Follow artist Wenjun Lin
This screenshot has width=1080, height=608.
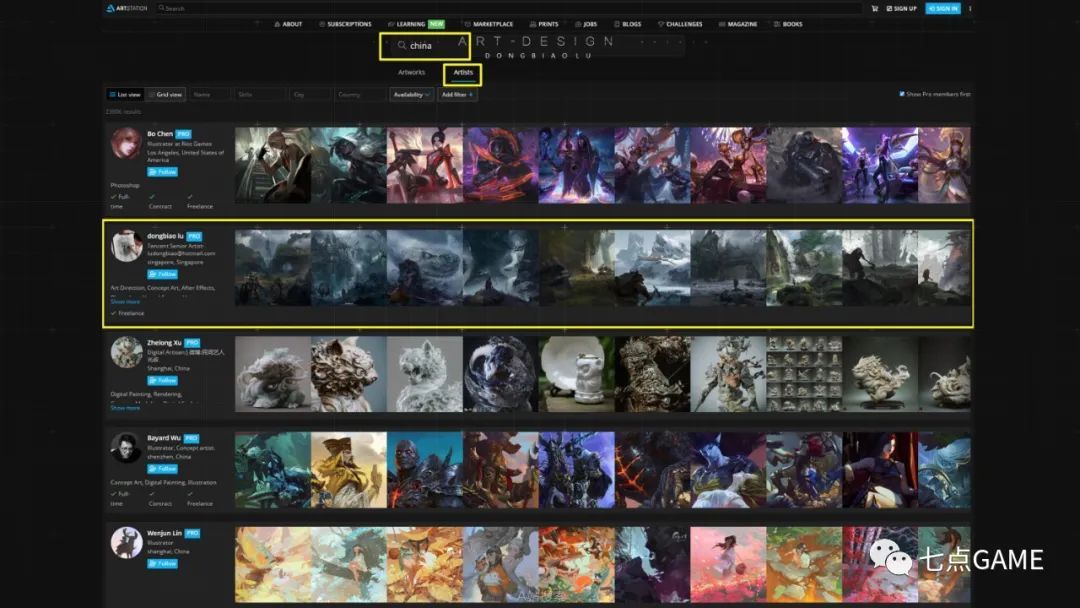click(x=163, y=564)
